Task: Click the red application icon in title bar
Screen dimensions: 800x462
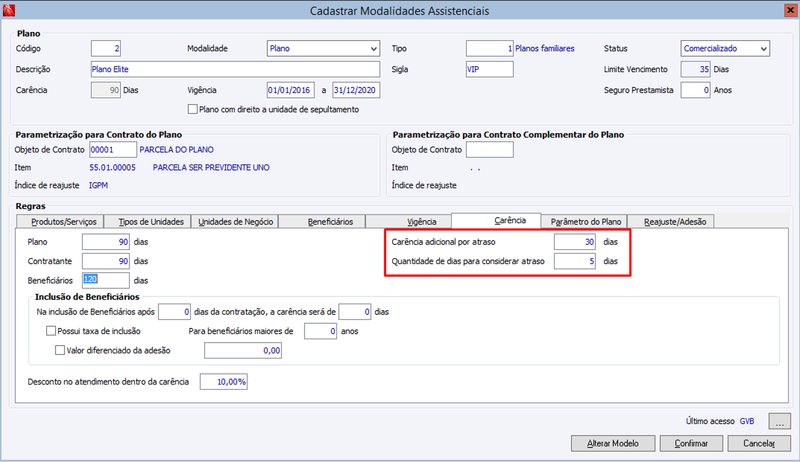Action: 9,10
